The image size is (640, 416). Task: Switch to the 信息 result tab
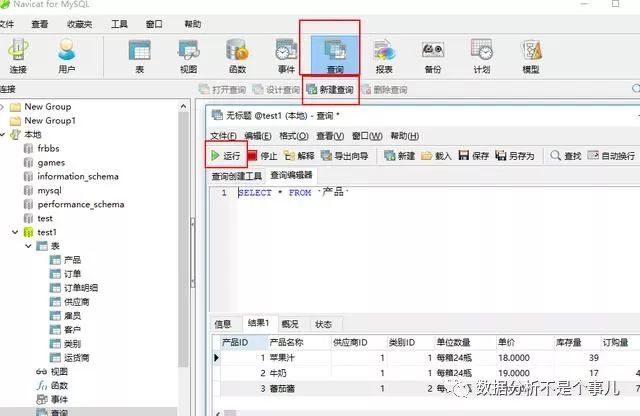223,324
